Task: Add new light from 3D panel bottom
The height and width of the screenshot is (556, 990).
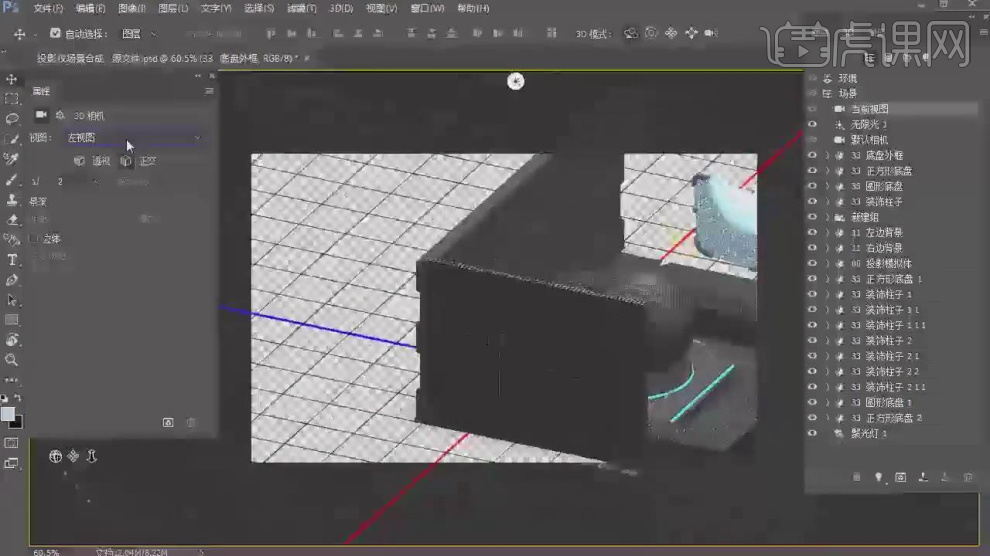Action: (878, 477)
